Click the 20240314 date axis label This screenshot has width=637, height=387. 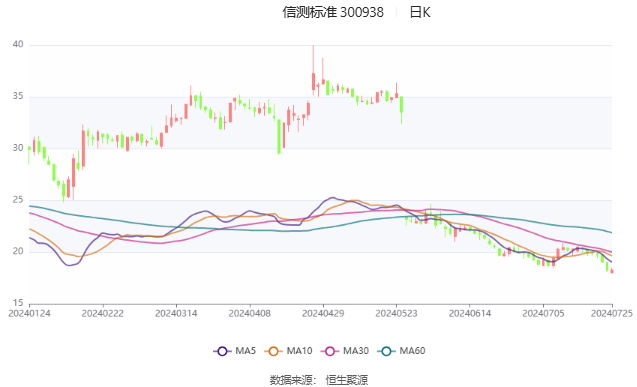[x=176, y=313]
